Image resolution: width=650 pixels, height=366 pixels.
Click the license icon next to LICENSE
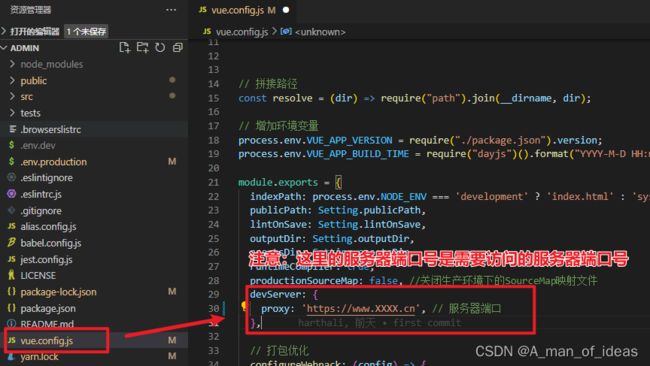(x=12, y=275)
